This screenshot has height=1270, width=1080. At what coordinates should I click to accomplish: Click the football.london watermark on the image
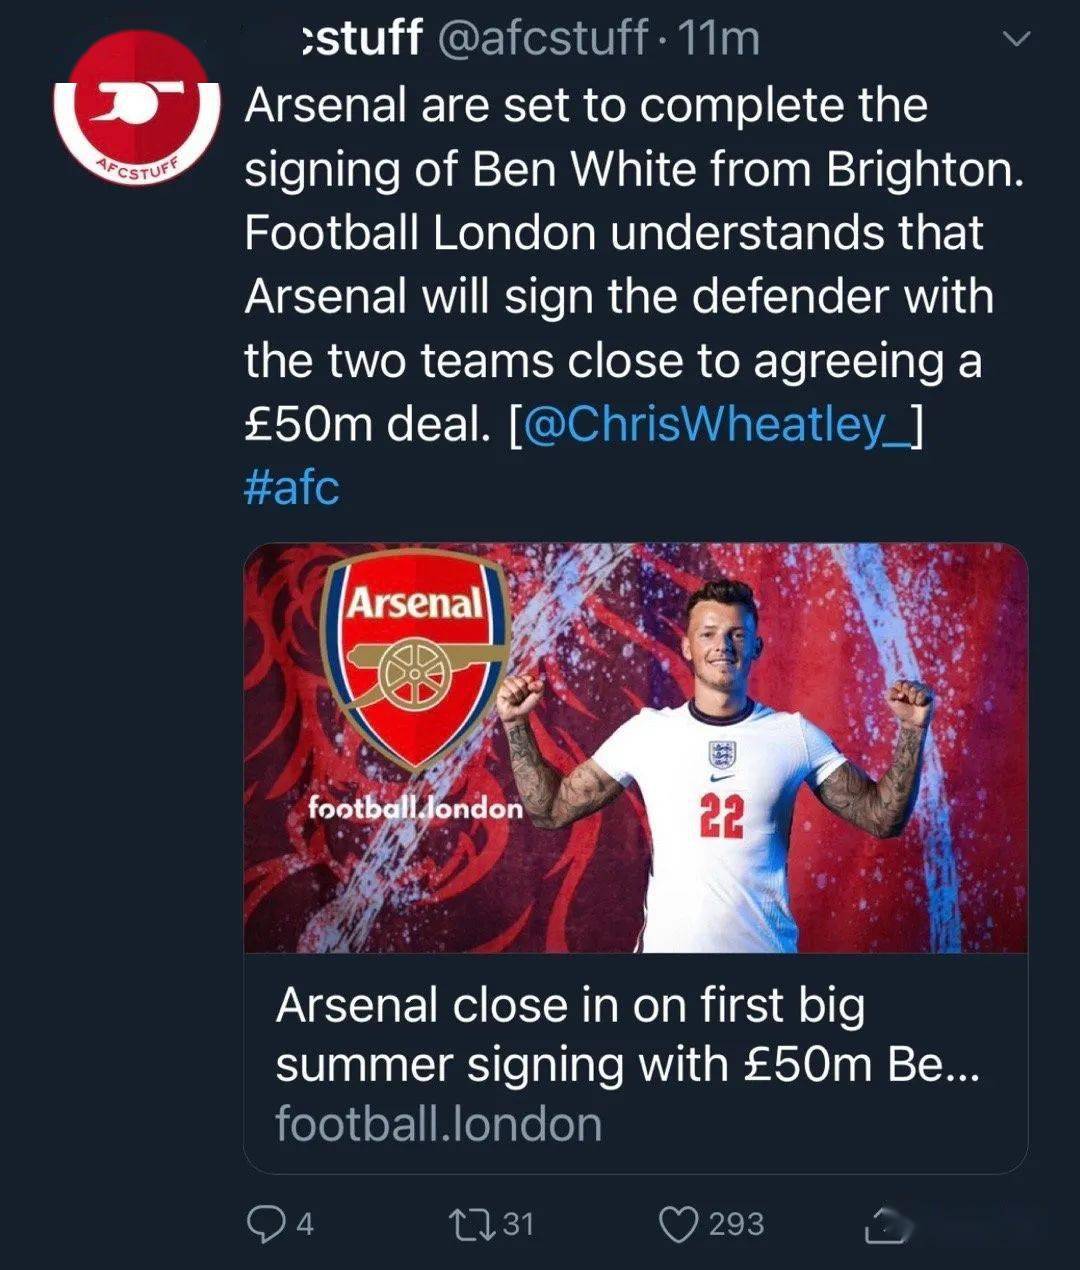tap(415, 807)
